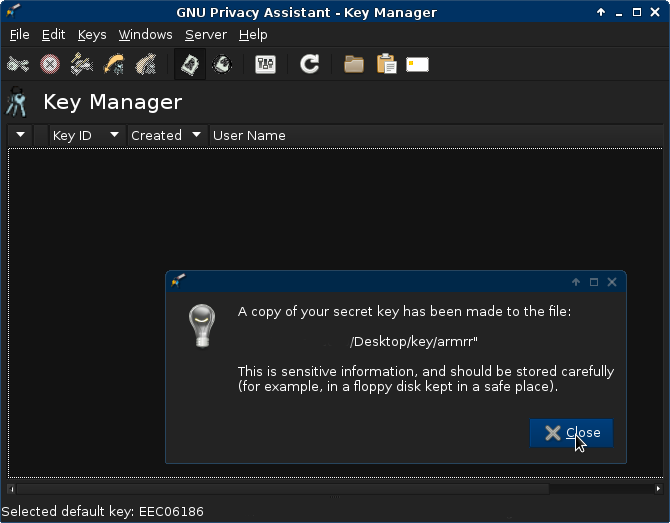The image size is (670, 523).
Task: Open the file manager folder icon
Action: 354,65
